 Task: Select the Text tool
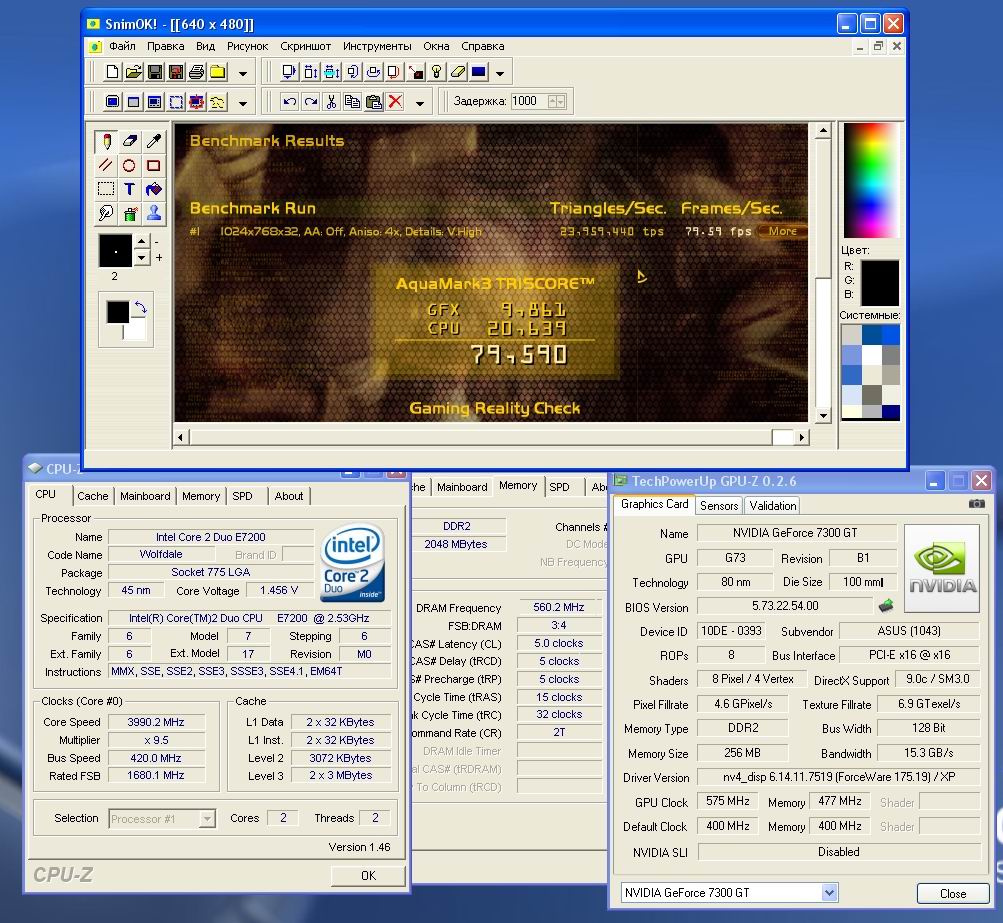tap(130, 189)
